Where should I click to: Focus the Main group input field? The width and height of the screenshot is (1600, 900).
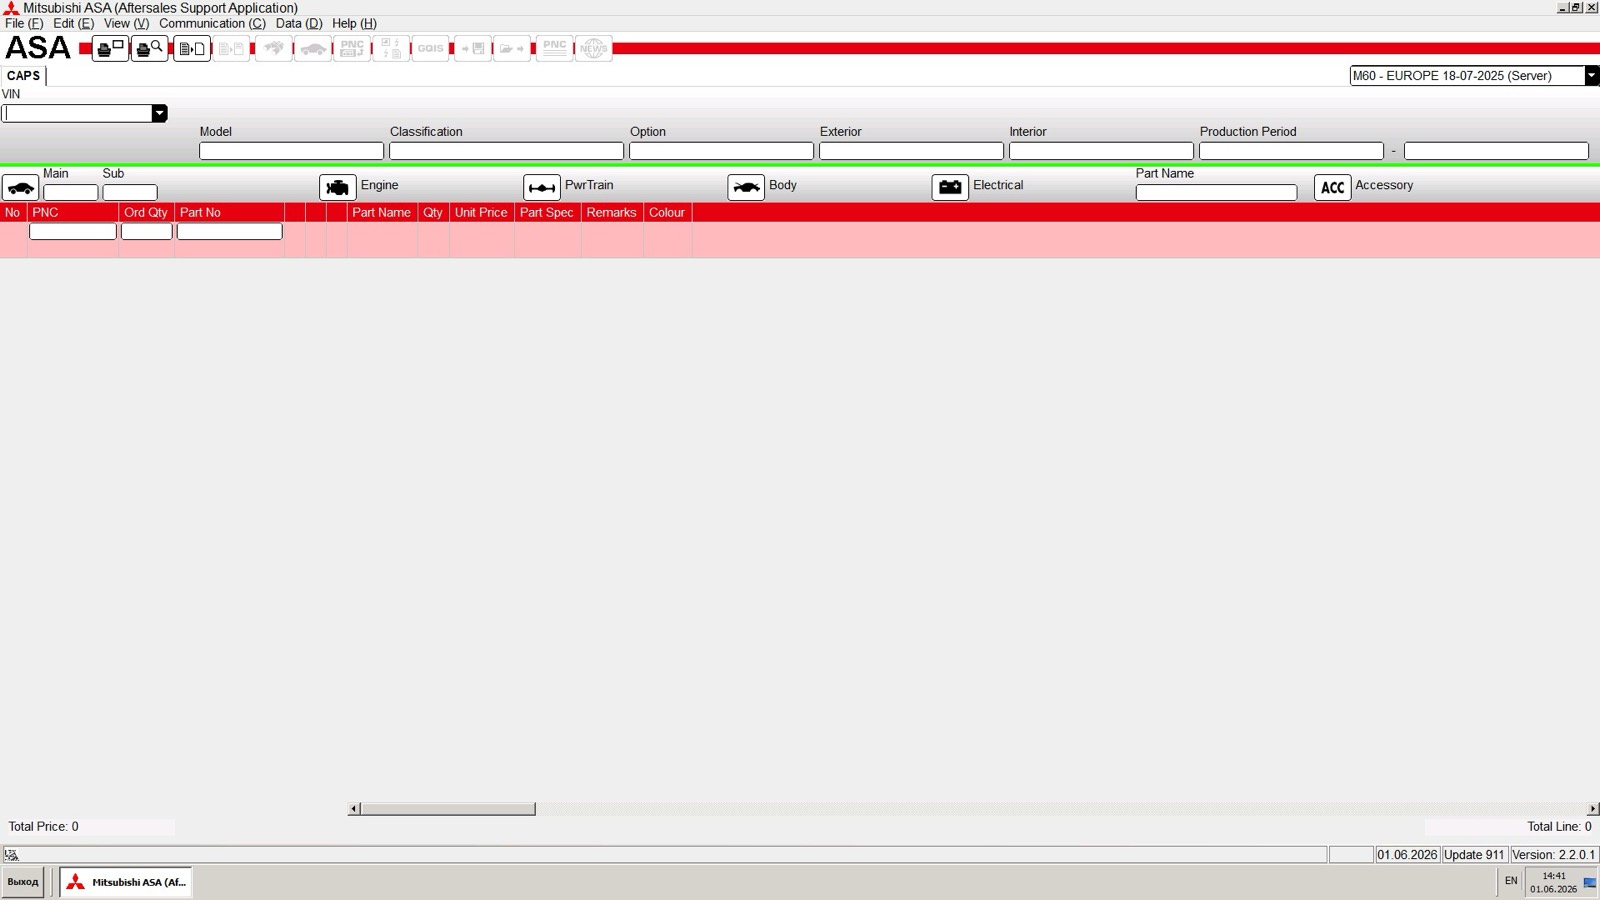71,192
